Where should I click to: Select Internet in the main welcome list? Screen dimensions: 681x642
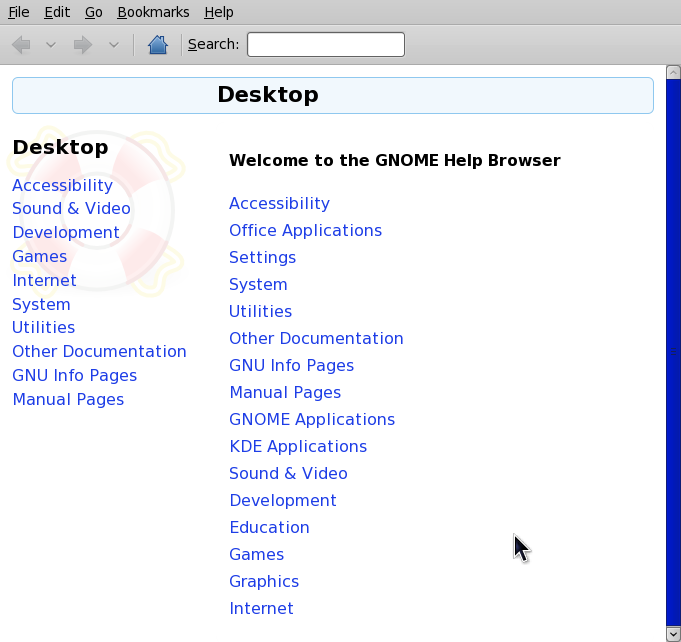[x=261, y=609]
